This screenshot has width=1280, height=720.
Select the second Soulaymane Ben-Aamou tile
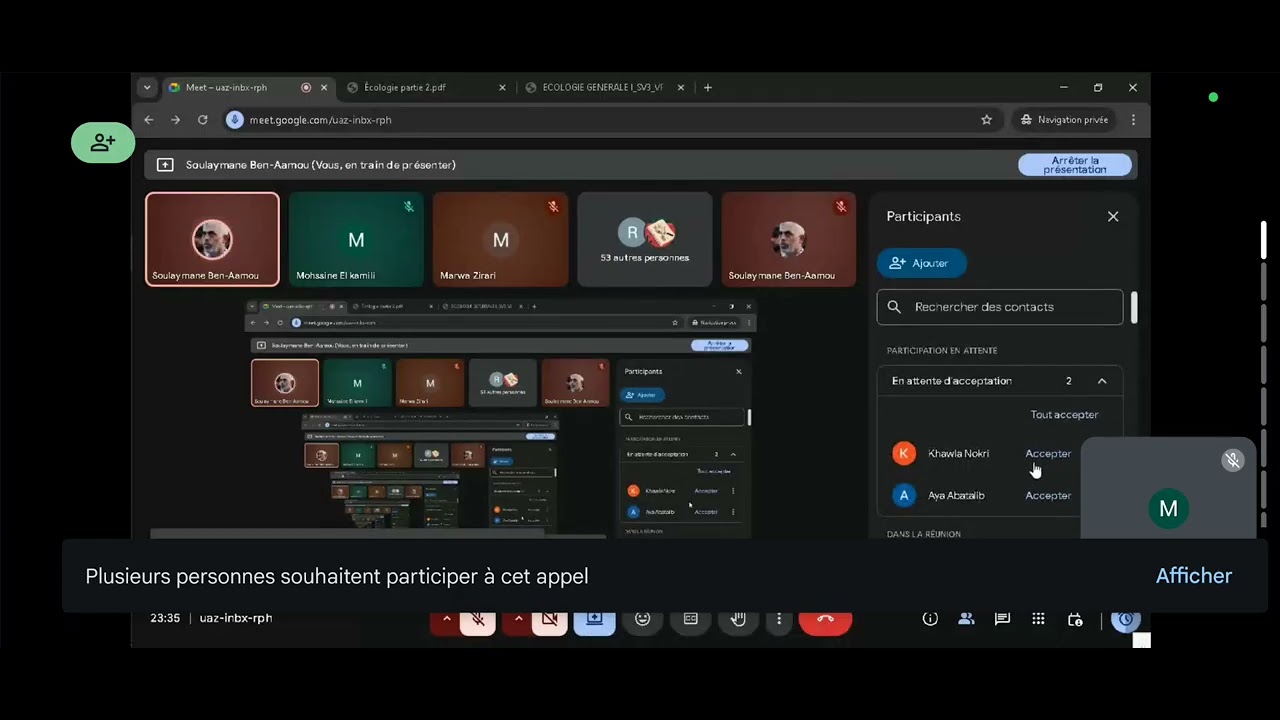coord(788,239)
